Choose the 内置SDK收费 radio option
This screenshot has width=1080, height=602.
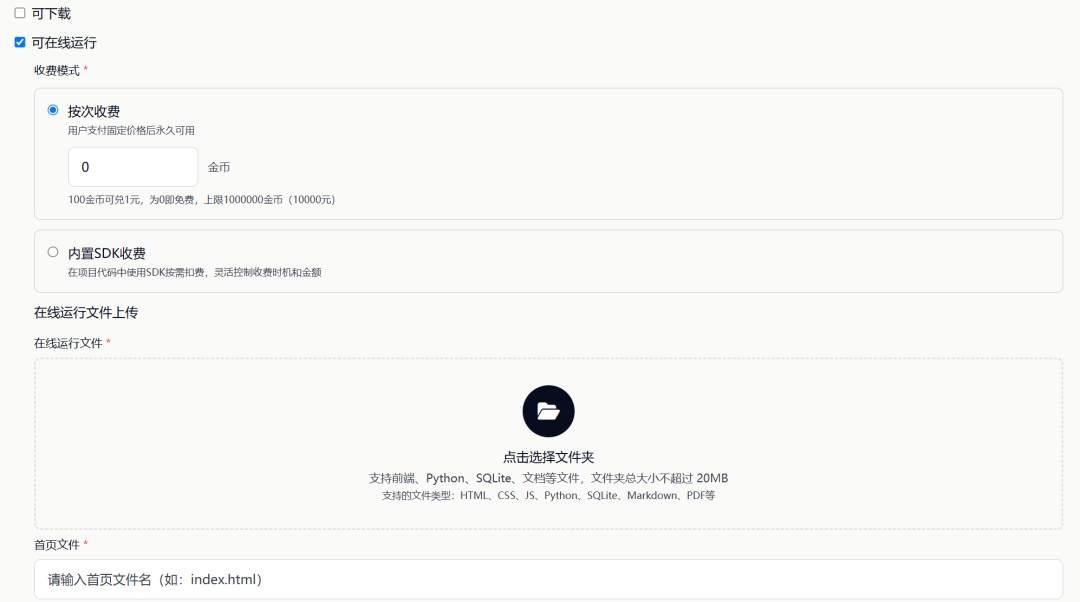[53, 252]
